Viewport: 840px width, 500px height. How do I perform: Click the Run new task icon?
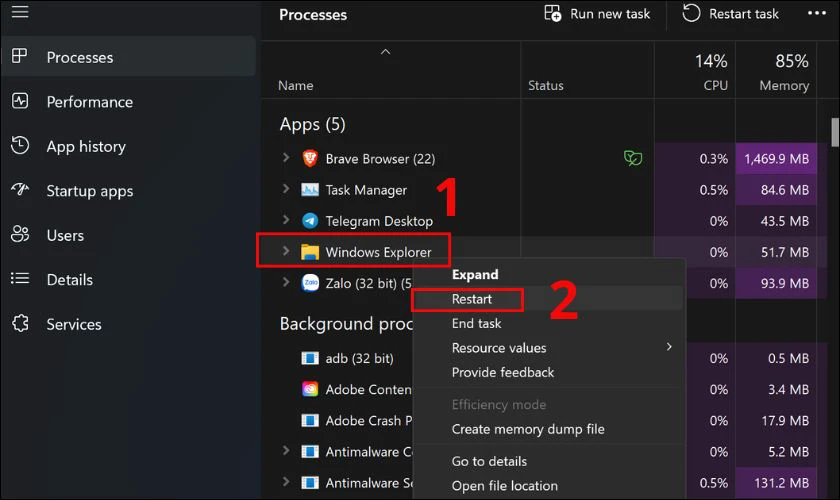pyautogui.click(x=552, y=13)
